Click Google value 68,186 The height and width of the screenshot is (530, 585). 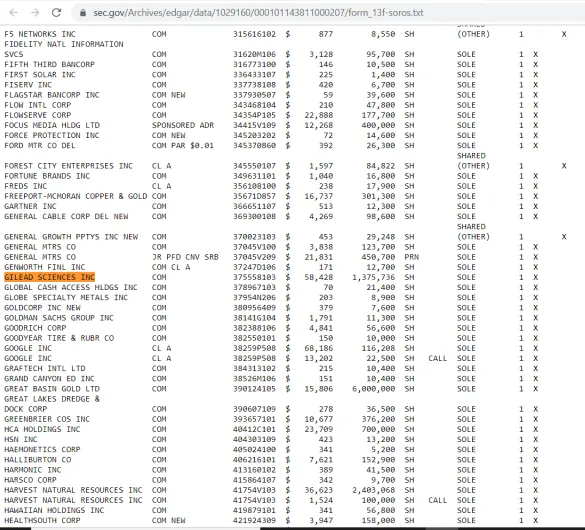(x=319, y=348)
